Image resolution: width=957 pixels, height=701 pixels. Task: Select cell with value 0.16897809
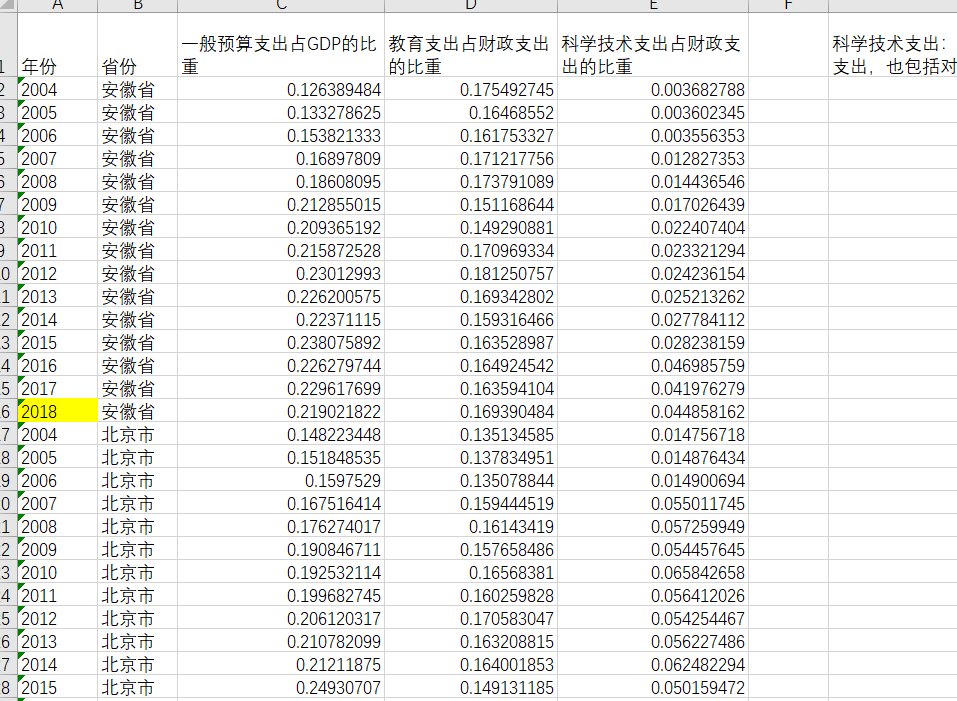[x=281, y=158]
